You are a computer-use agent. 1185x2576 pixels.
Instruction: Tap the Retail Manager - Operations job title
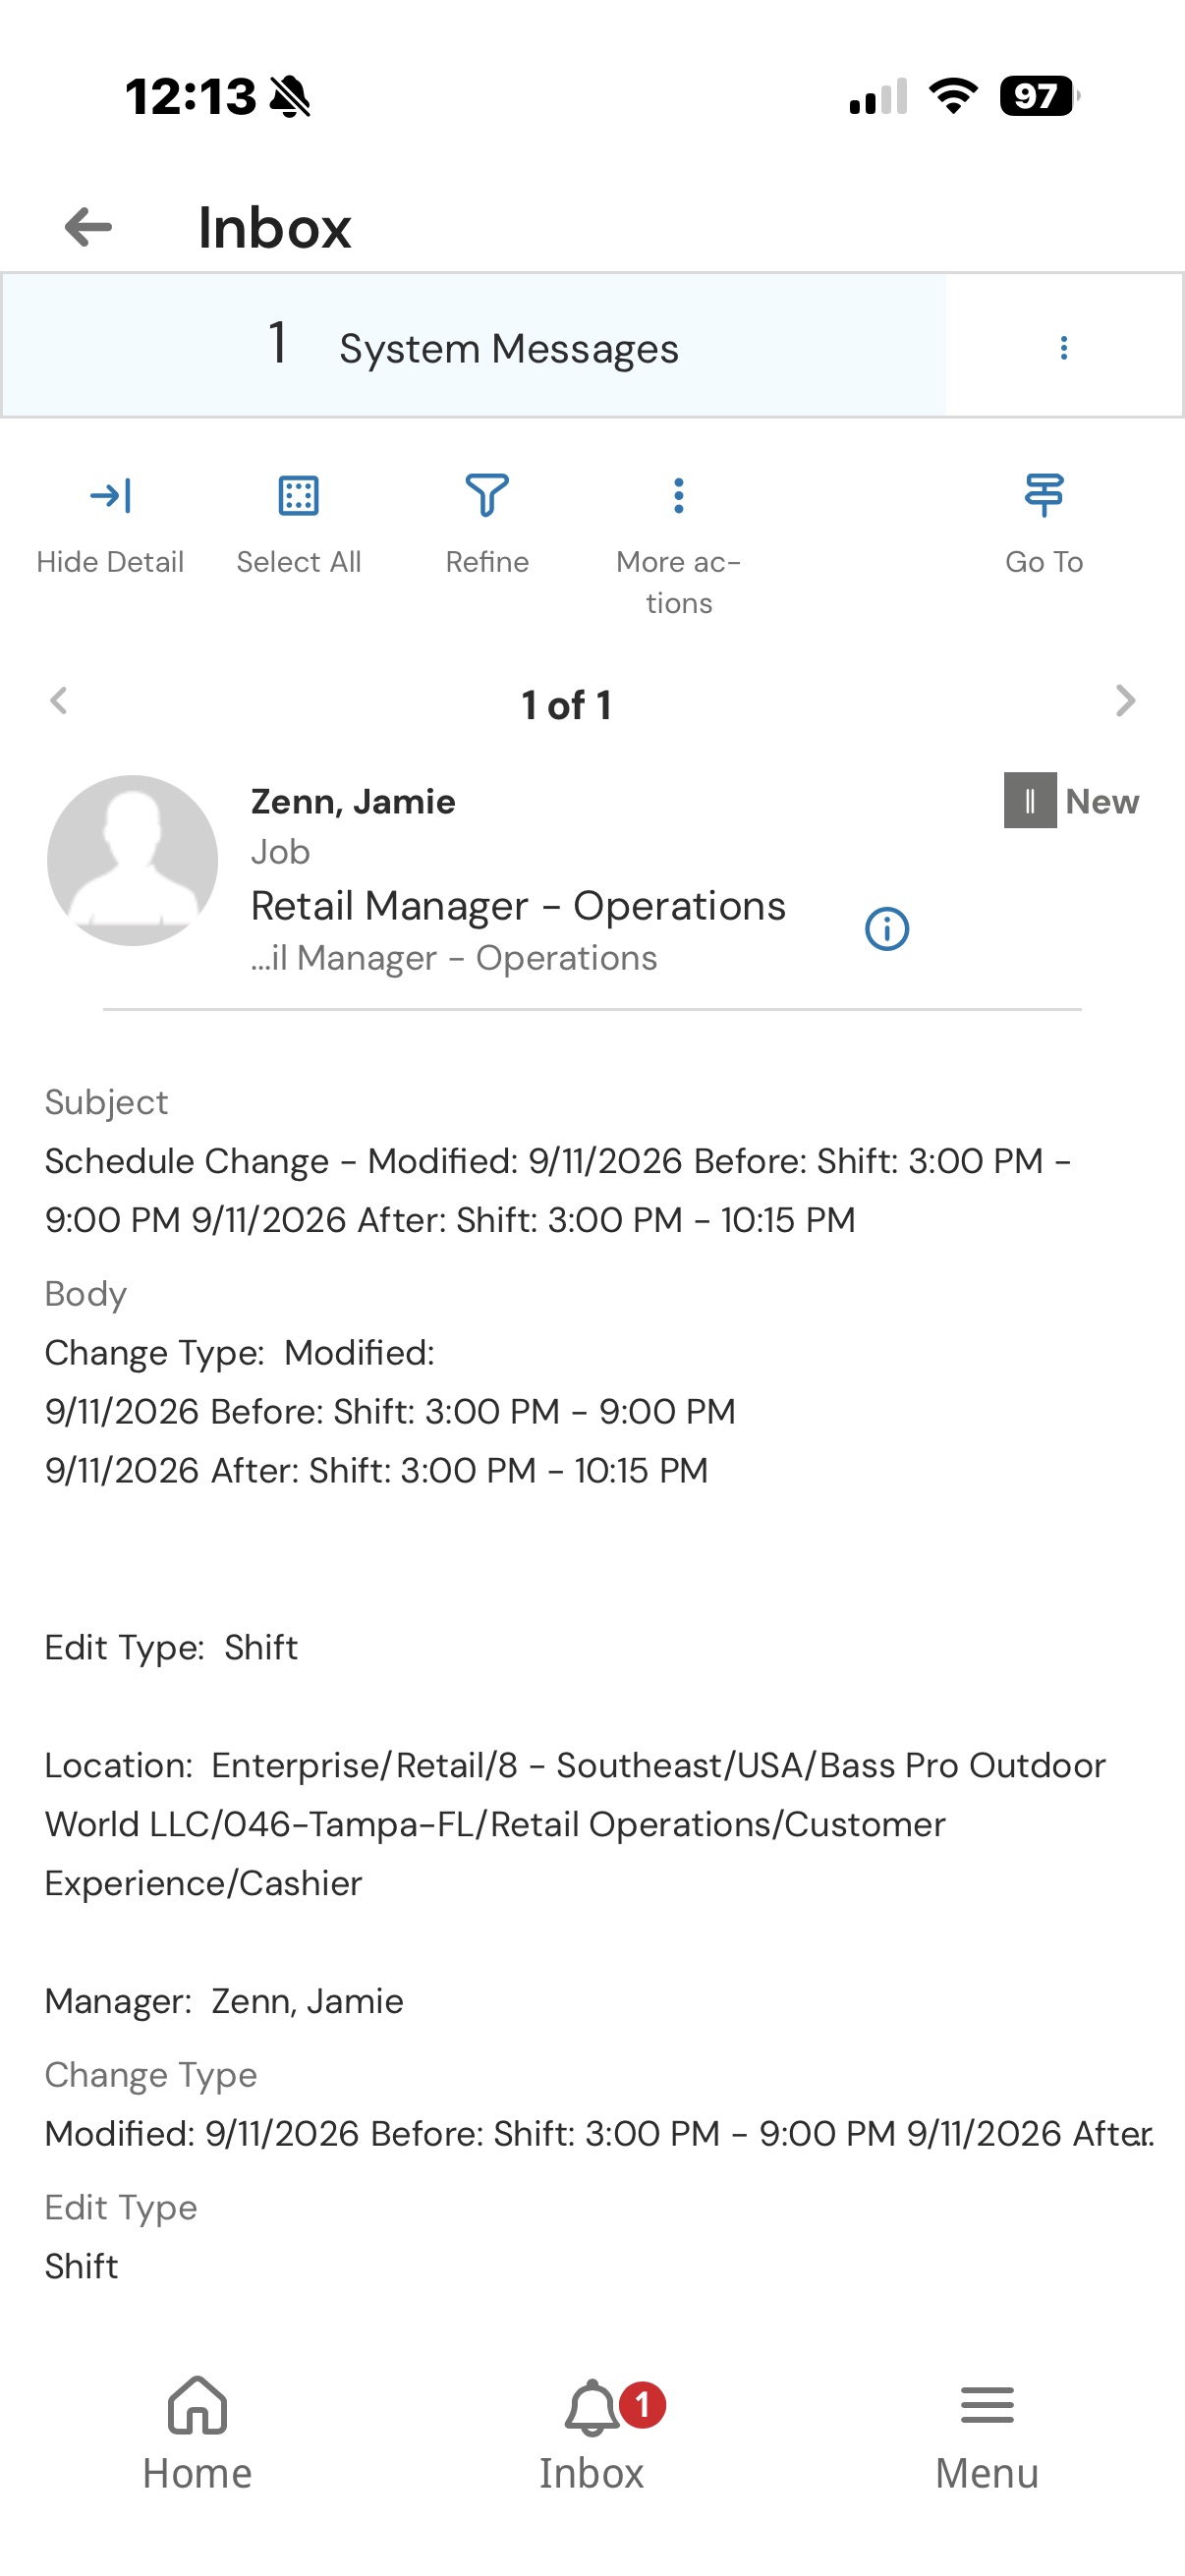518,906
